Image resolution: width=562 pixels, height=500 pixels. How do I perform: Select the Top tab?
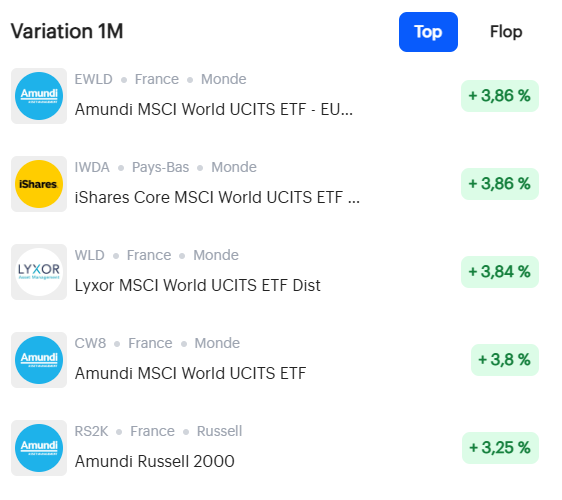[428, 32]
